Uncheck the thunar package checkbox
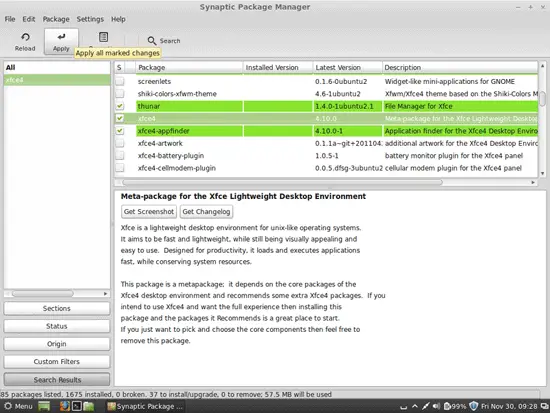The image size is (550, 413). pos(120,106)
